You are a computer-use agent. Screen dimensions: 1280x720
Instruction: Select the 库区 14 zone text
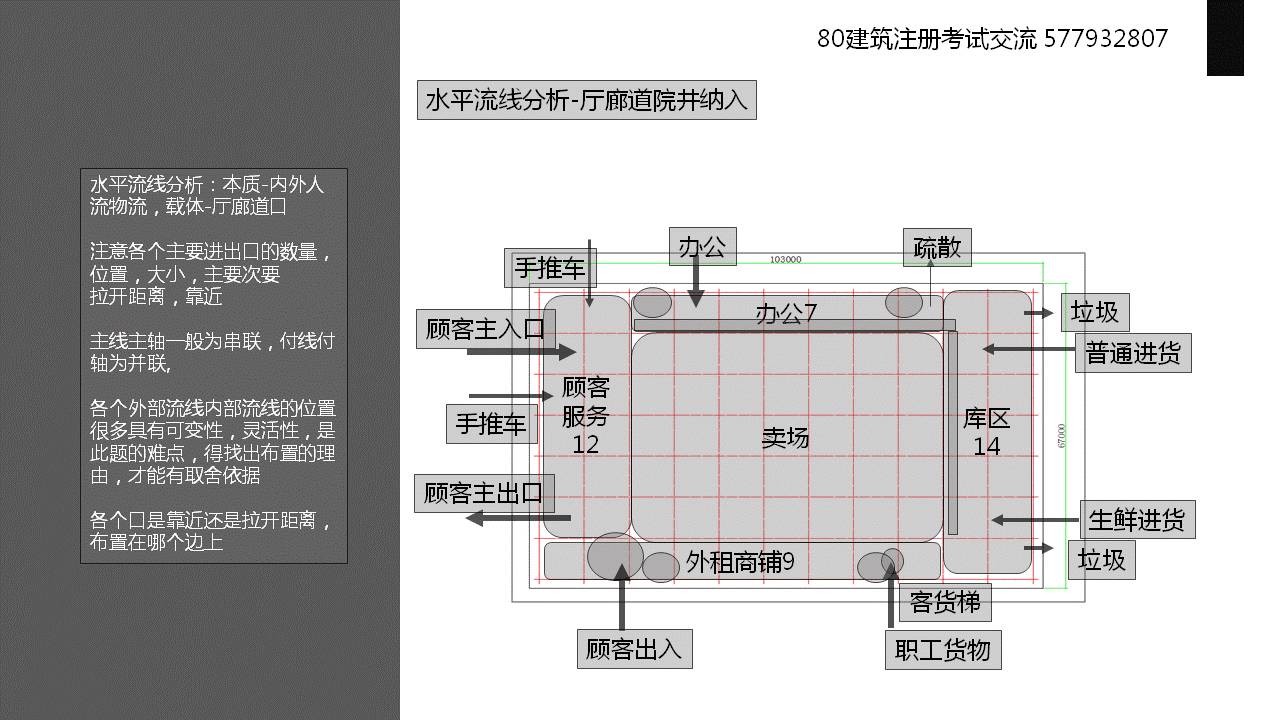coord(986,432)
